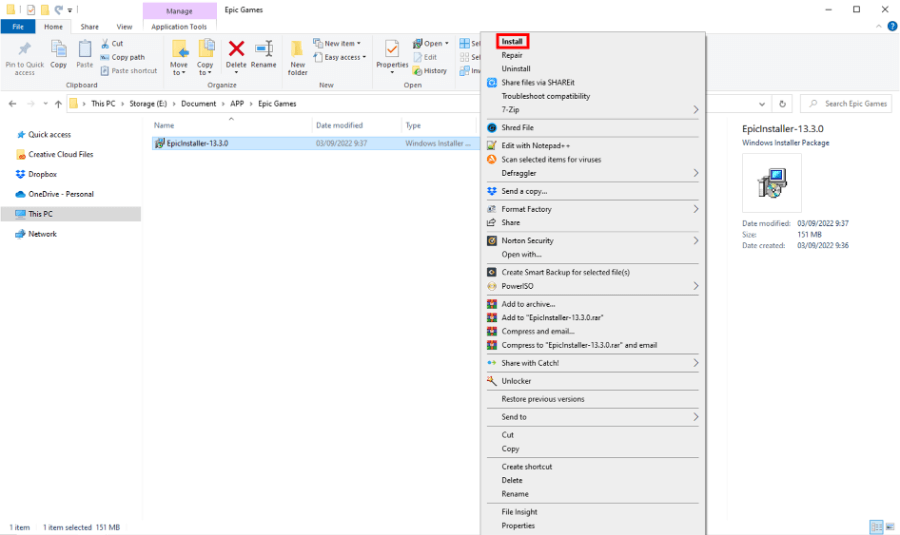Click the Cut scissors ribbon button
Viewport: 900px width, 535px height.
tap(112, 44)
